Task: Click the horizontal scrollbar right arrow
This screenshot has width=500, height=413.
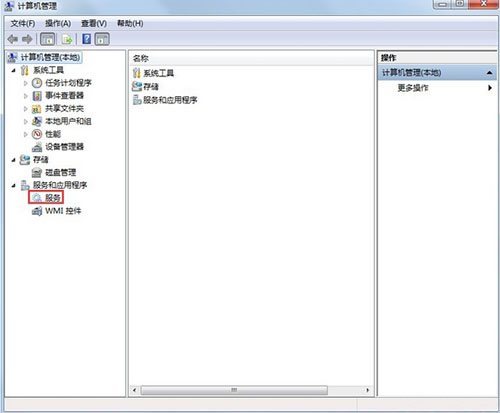Action: pyautogui.click(x=367, y=390)
